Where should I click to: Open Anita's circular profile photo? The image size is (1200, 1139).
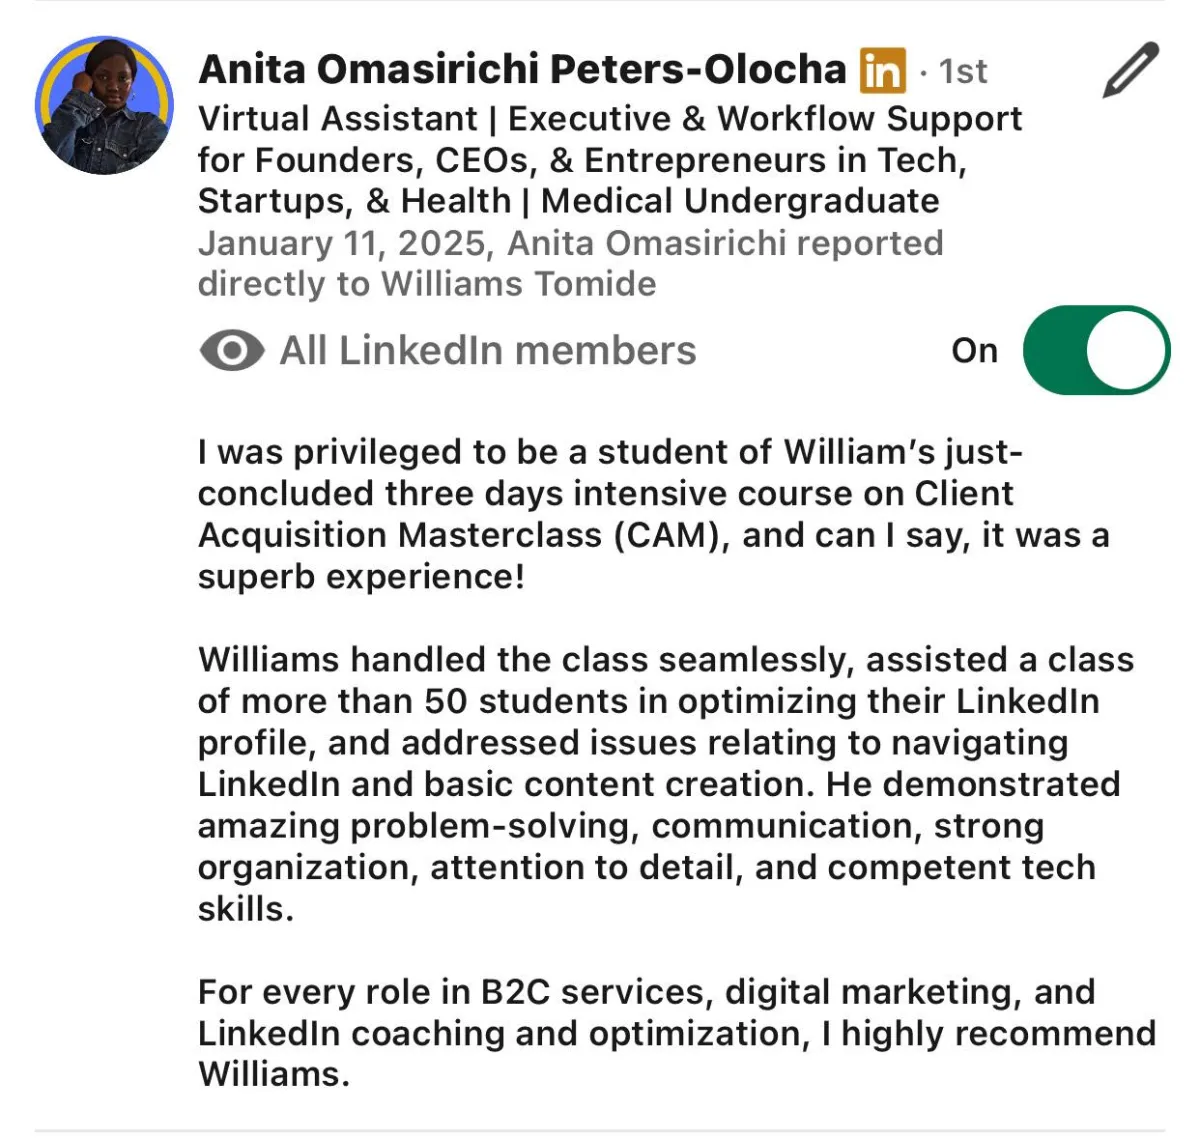click(x=104, y=106)
